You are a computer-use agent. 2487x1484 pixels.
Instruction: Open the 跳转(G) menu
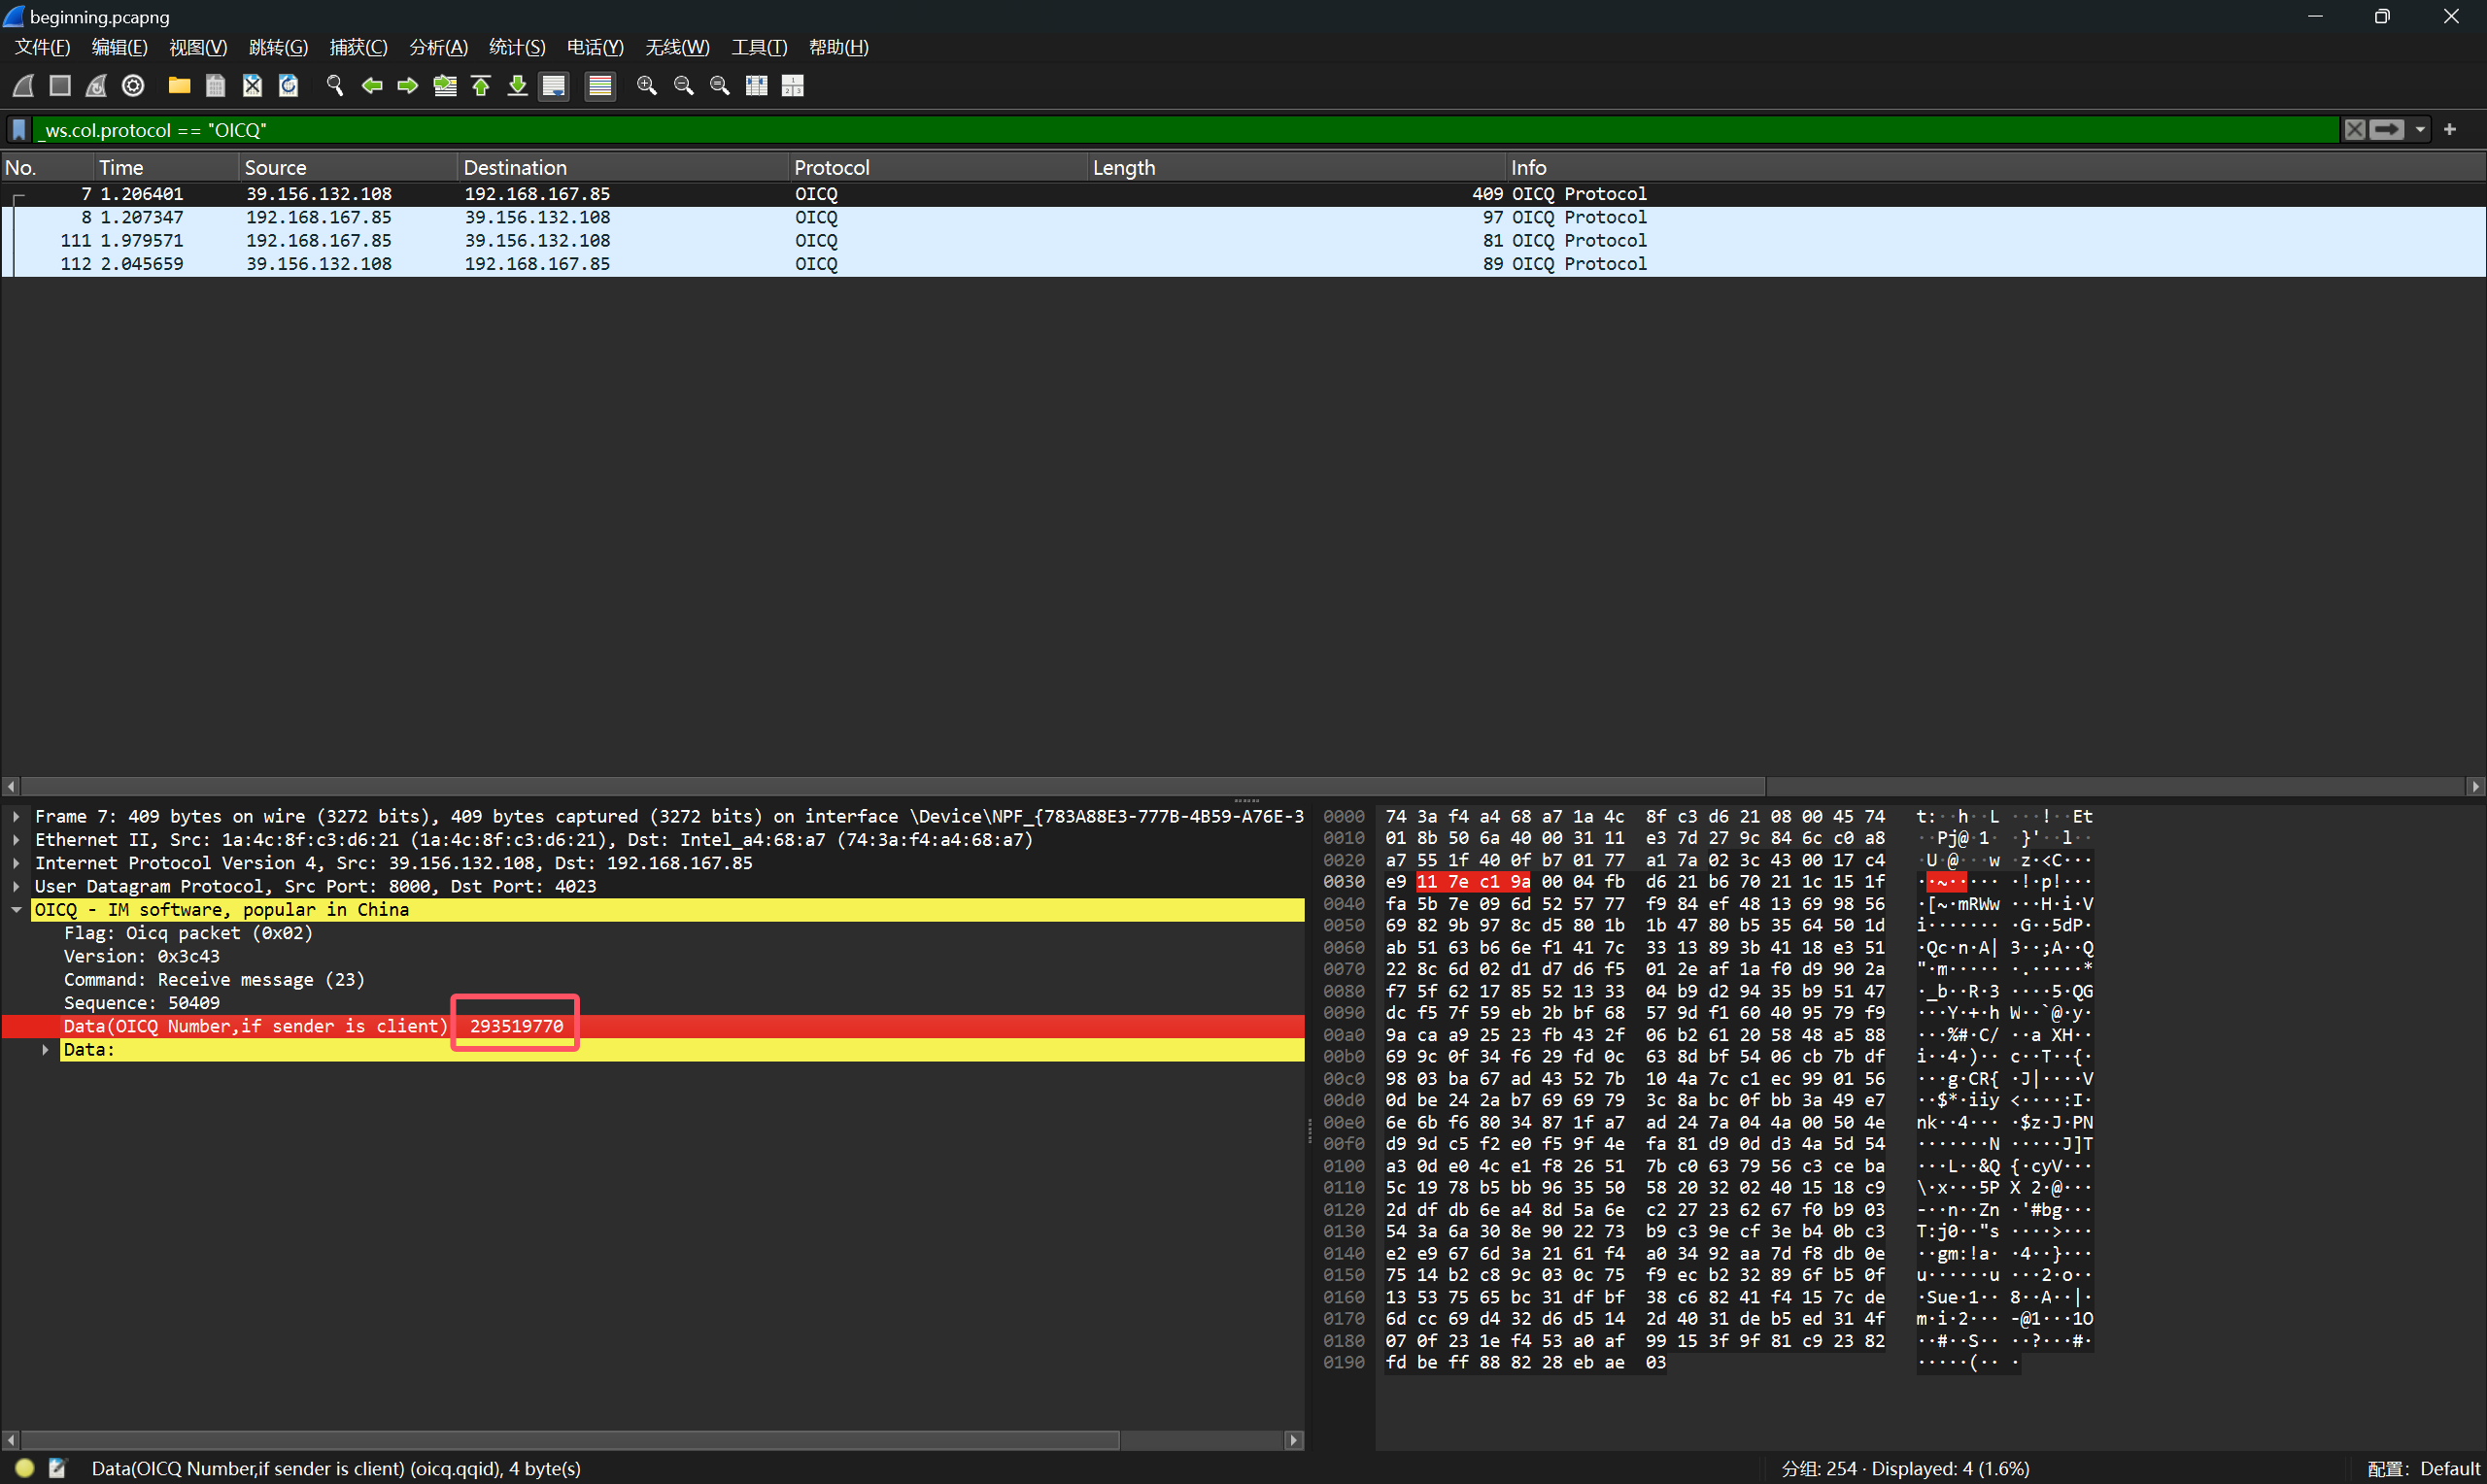coord(278,48)
